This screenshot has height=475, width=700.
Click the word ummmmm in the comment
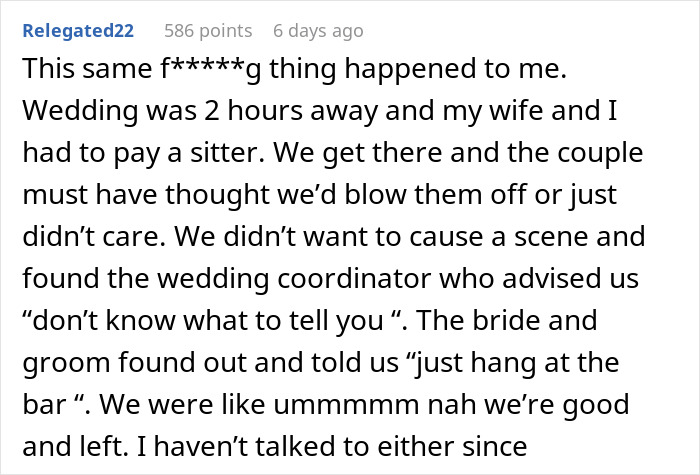[x=346, y=404]
